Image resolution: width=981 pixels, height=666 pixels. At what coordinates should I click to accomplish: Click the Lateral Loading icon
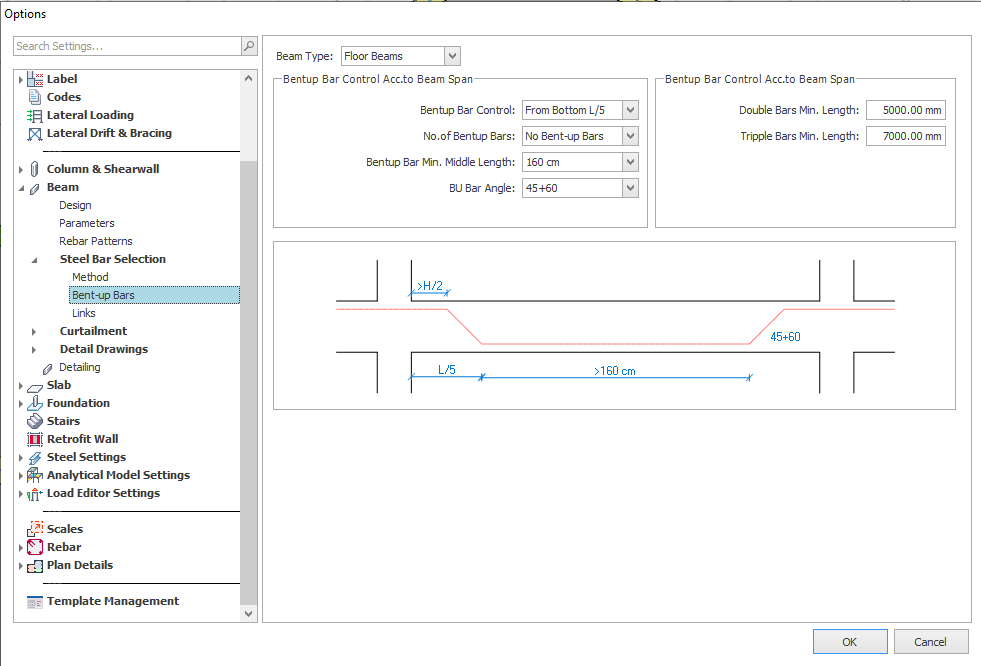(35, 115)
